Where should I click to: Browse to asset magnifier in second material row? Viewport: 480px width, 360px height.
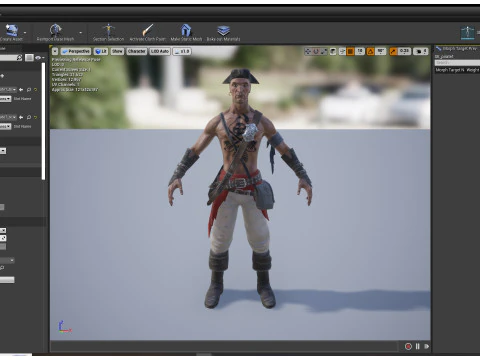[x=29, y=117]
